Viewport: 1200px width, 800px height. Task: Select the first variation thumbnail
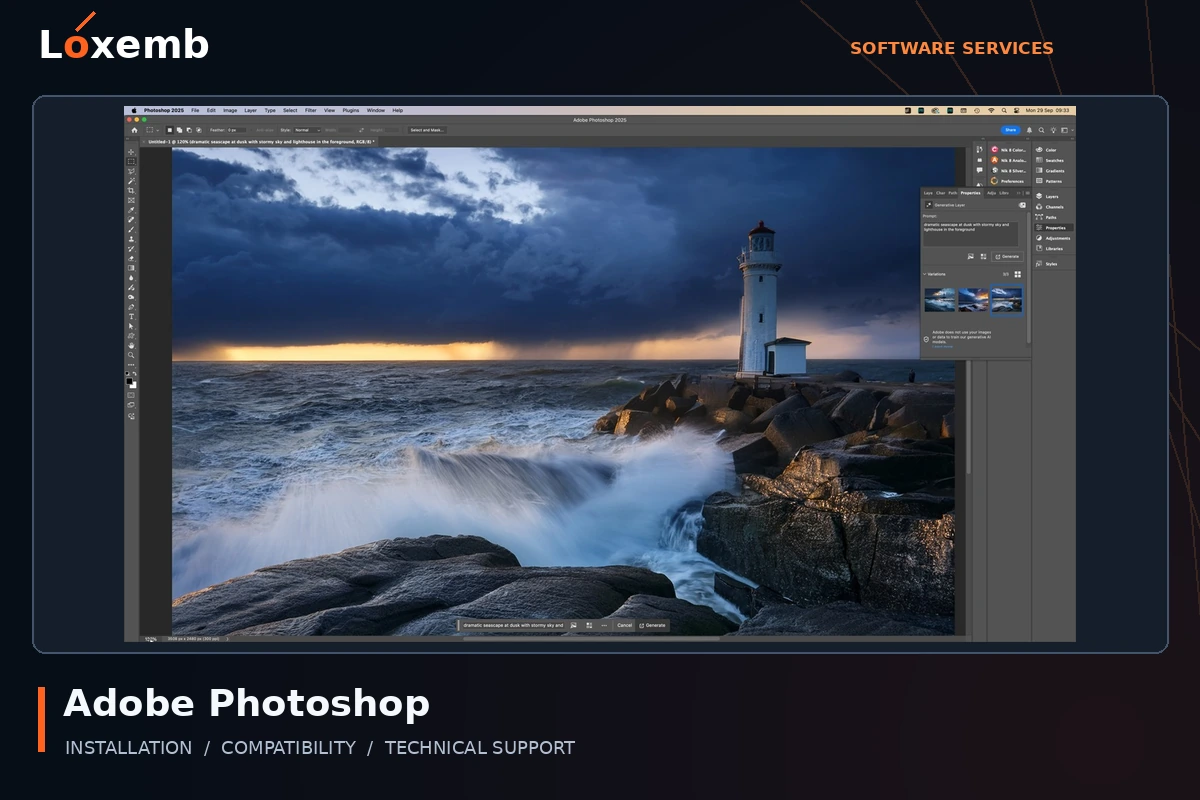(x=940, y=300)
